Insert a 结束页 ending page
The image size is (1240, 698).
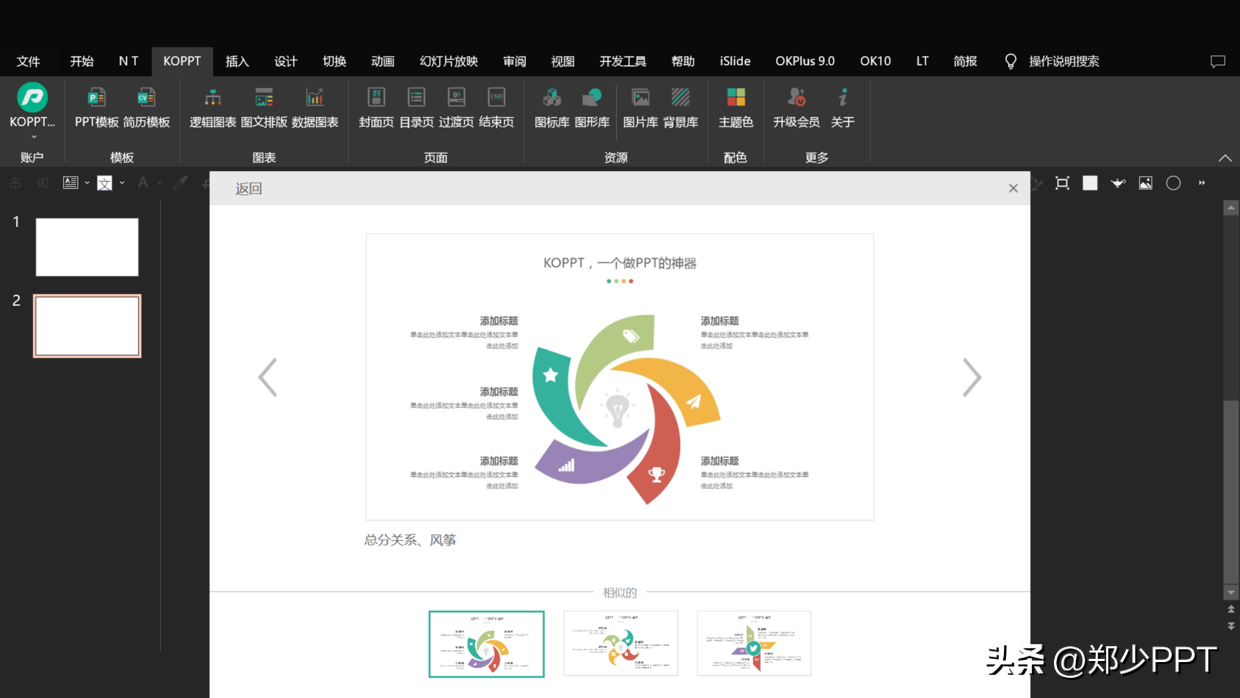496,108
